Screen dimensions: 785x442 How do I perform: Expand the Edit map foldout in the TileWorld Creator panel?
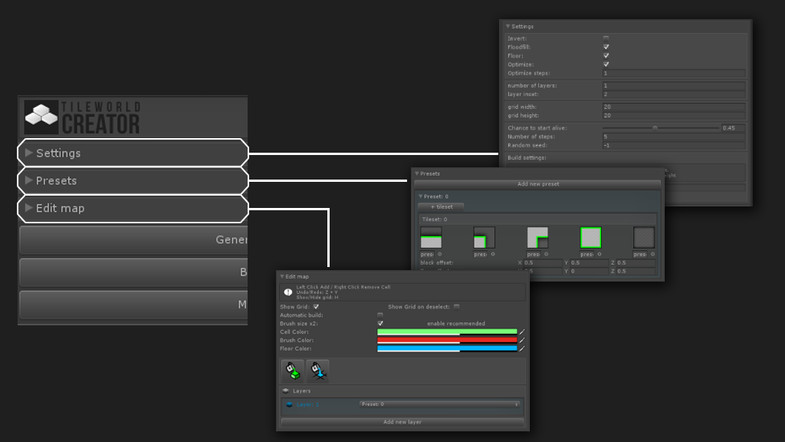[133, 208]
